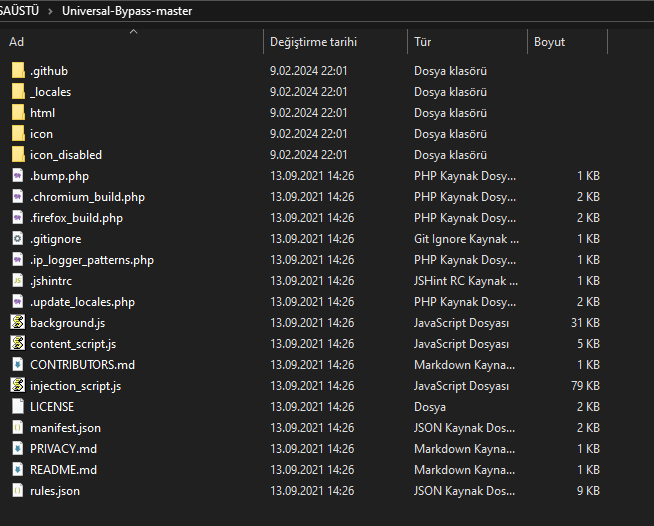The image size is (654, 526).
Task: Click the LICENSE blank file icon
Action: (x=17, y=407)
